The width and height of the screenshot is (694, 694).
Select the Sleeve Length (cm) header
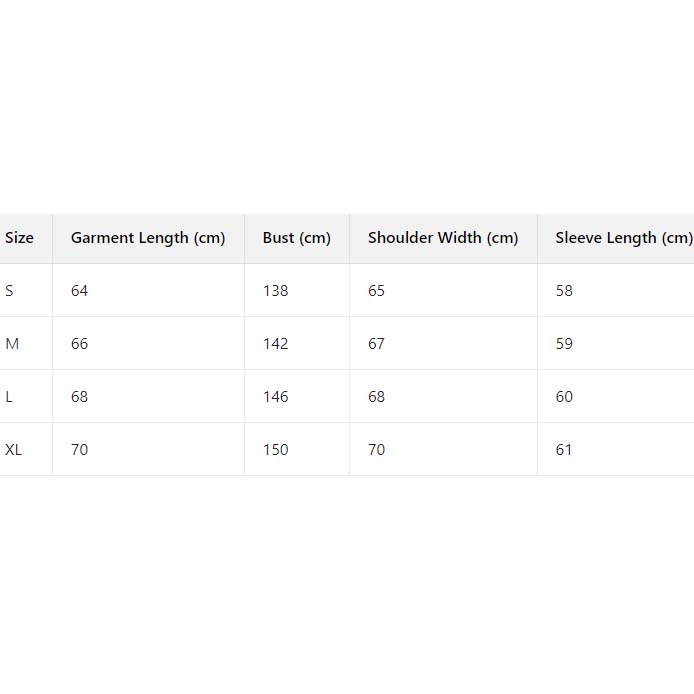[x=623, y=238]
